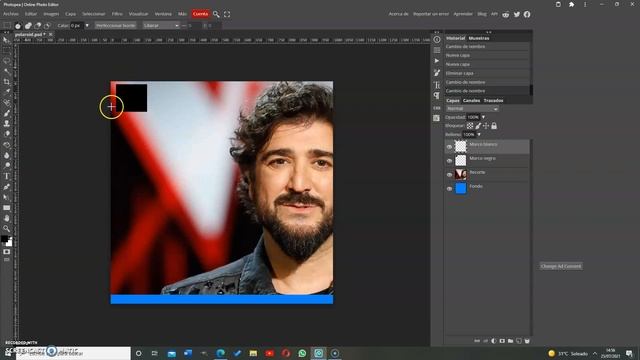This screenshot has height=360, width=640.
Task: Open the Calar feather value dropdown arrow
Action: tap(87, 25)
